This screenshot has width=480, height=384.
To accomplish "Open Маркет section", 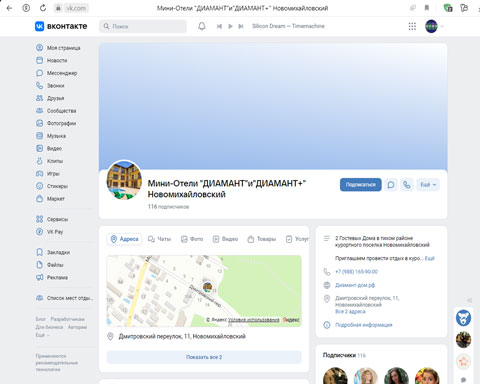I will (x=50, y=199).
